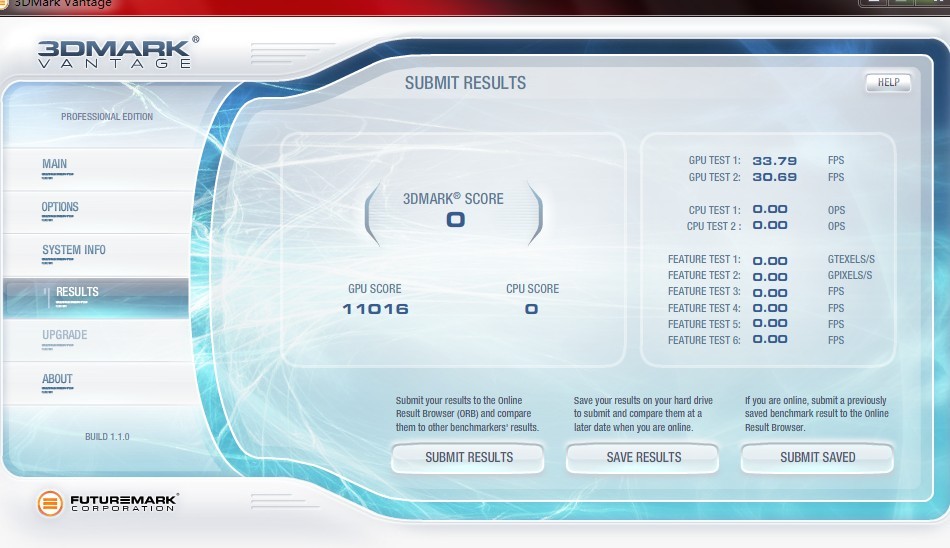Screen dimensions: 950x548
Task: Click the FEATURE TEST 5 label
Action: [x=704, y=324]
